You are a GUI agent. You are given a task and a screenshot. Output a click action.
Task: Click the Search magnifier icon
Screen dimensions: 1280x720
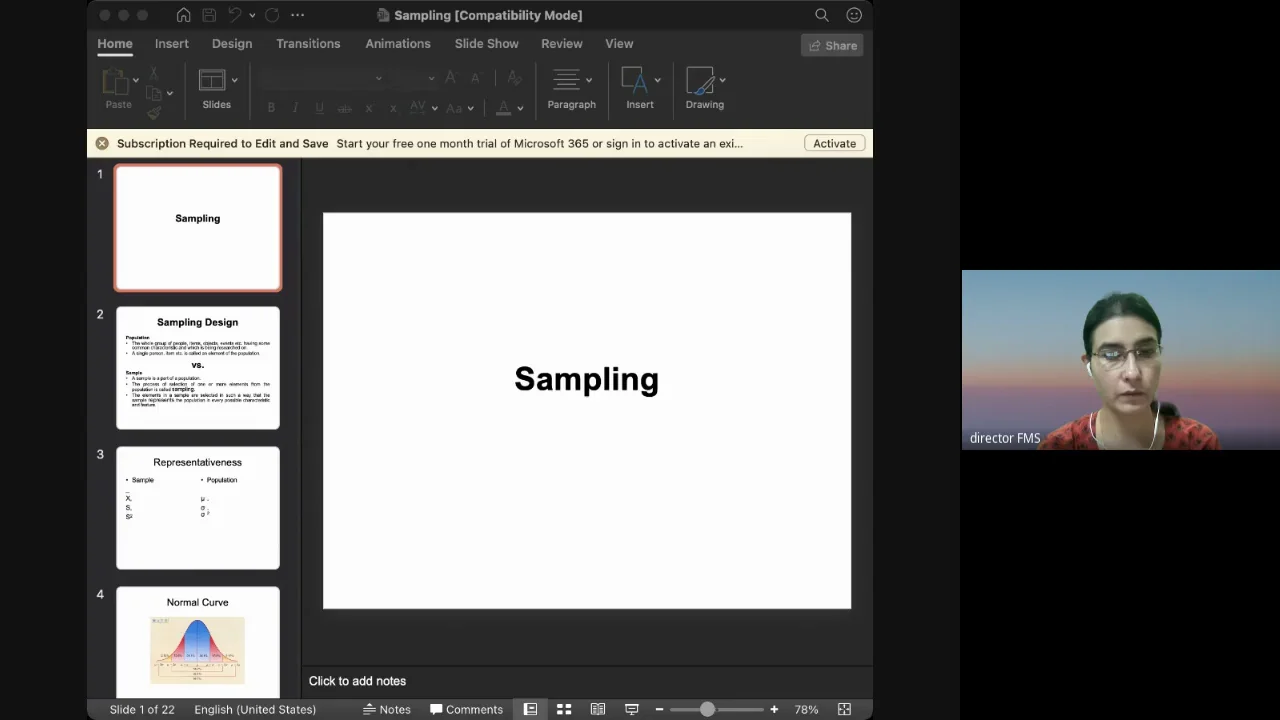[822, 15]
